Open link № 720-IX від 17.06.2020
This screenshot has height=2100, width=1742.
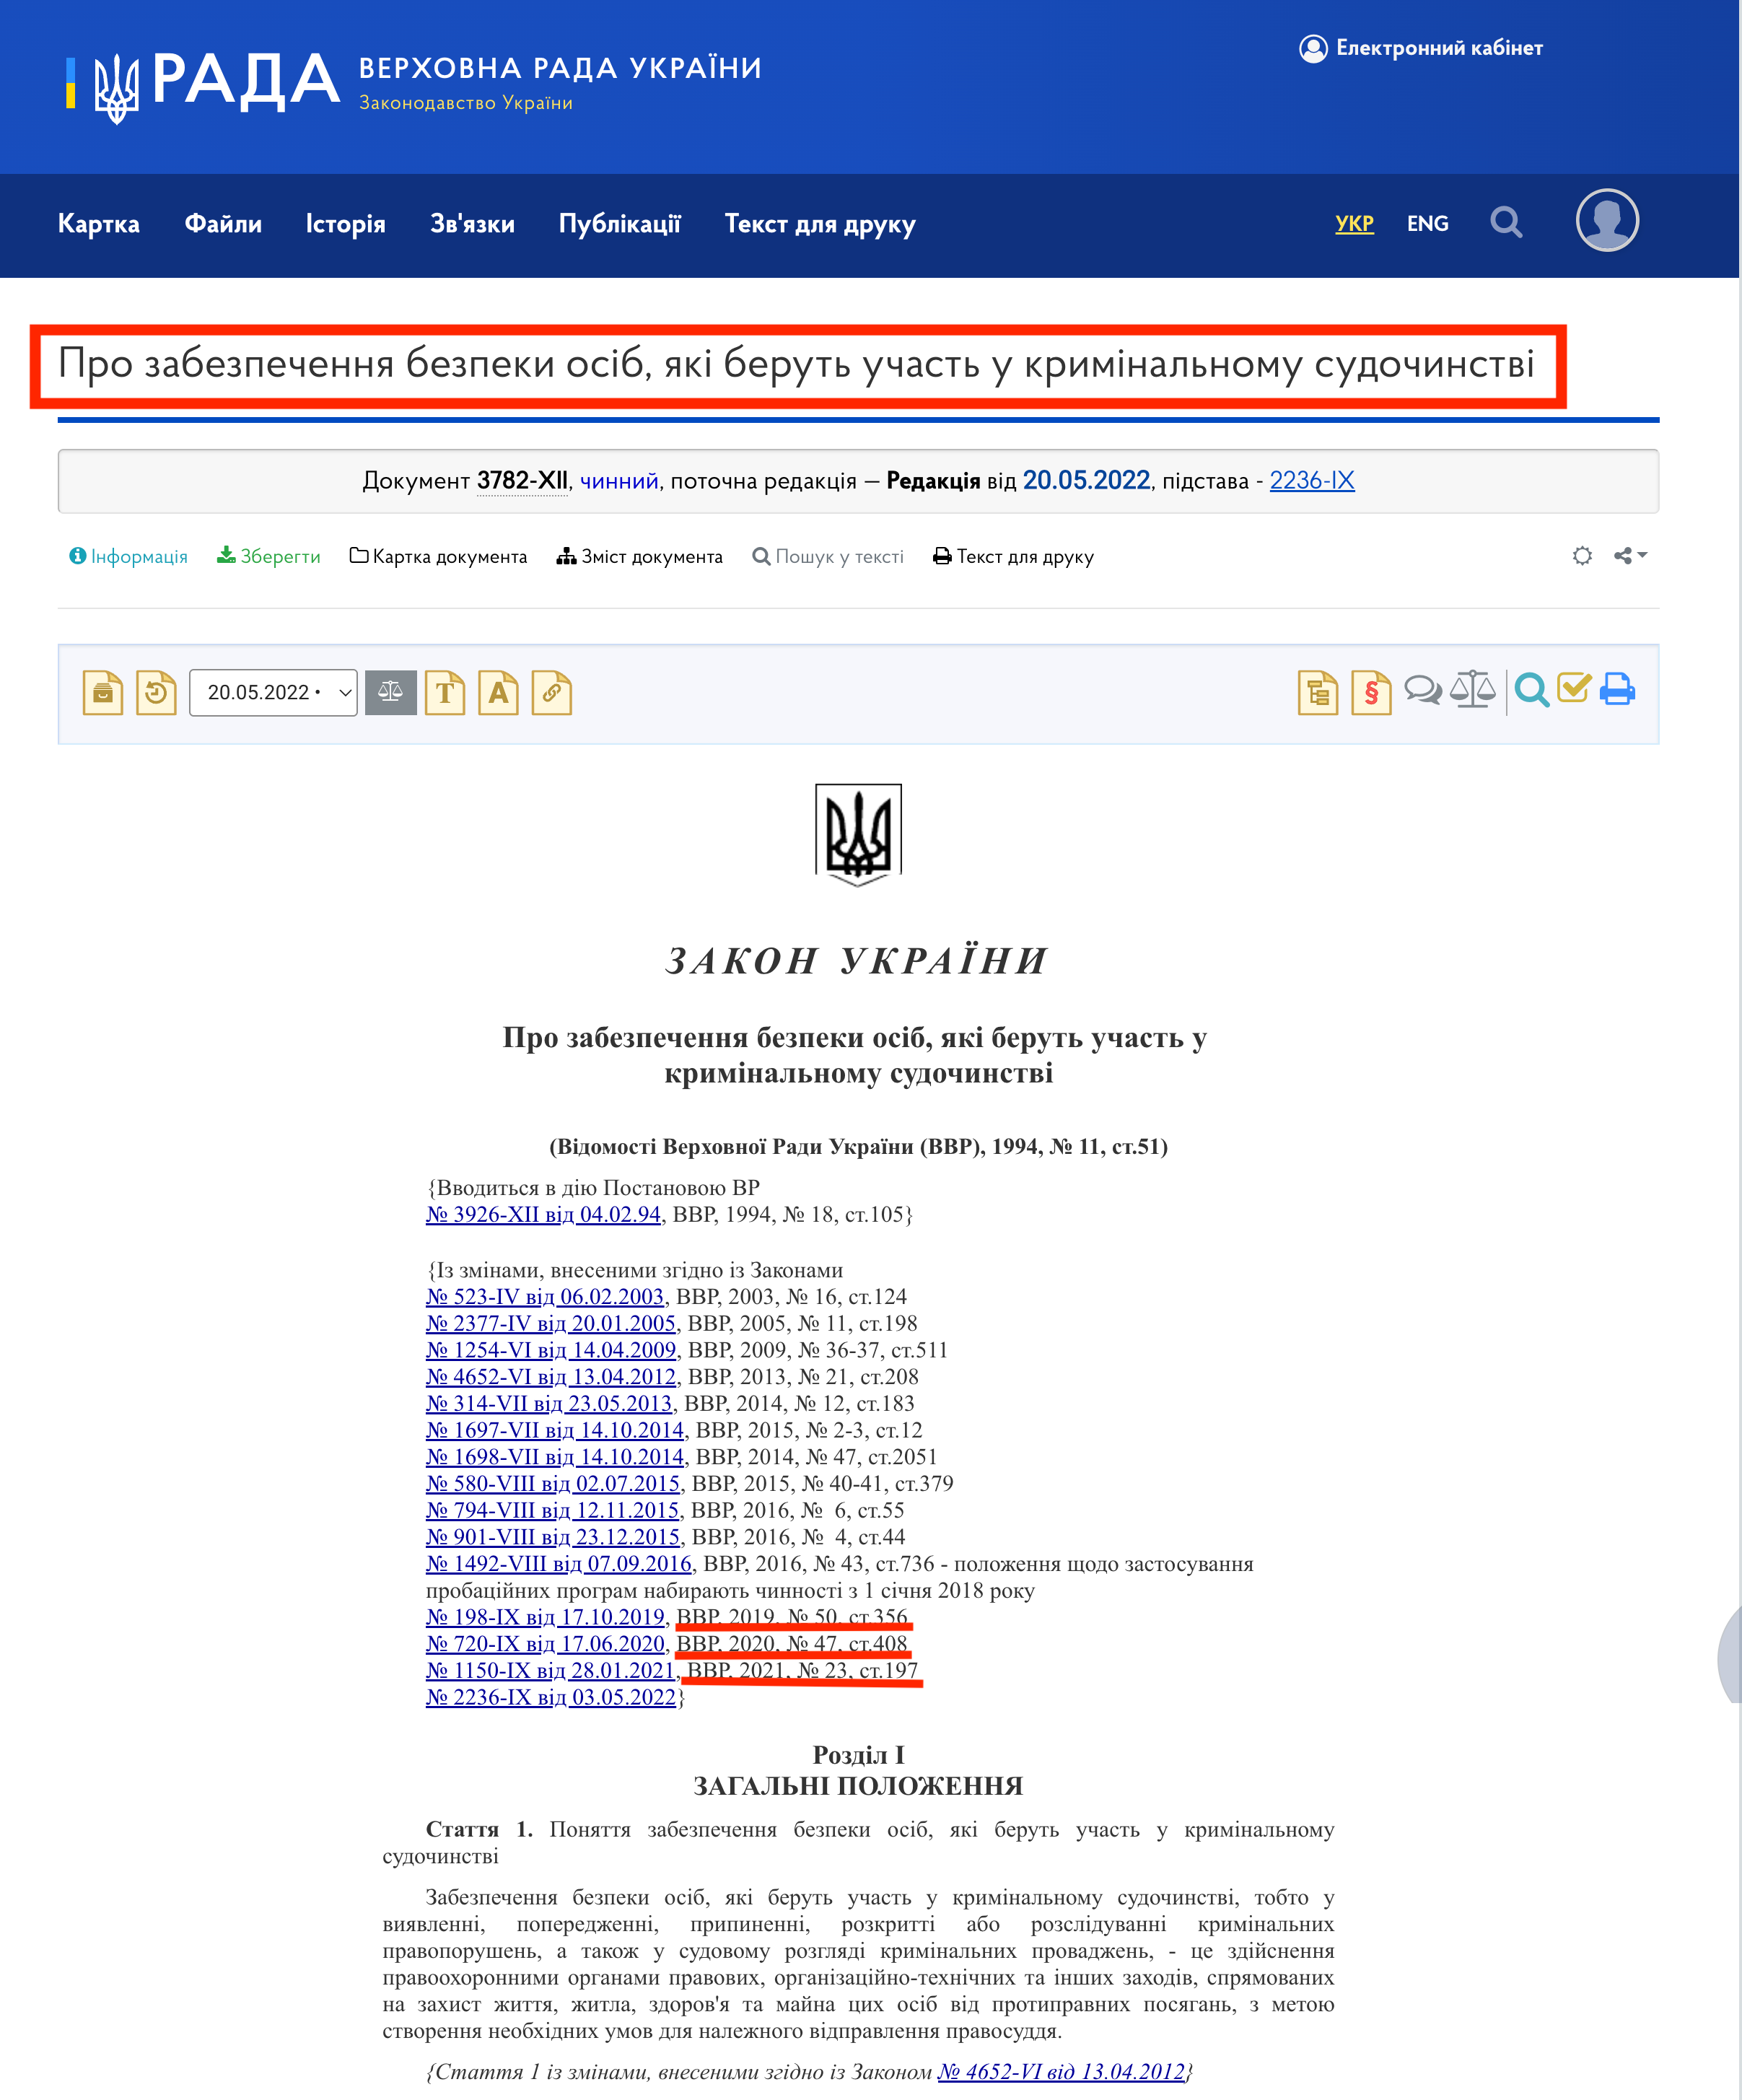(545, 1643)
